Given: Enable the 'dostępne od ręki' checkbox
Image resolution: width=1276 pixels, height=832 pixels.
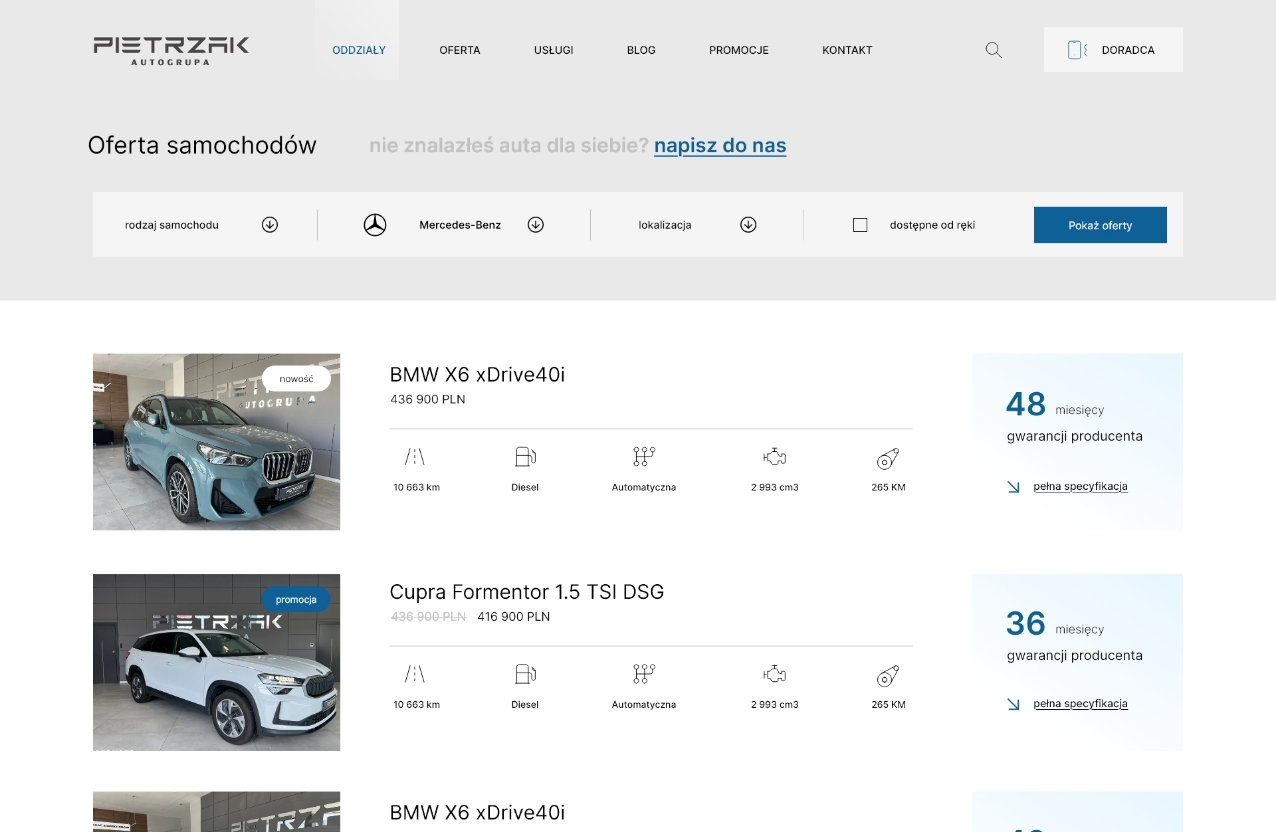Looking at the screenshot, I should click(x=860, y=225).
